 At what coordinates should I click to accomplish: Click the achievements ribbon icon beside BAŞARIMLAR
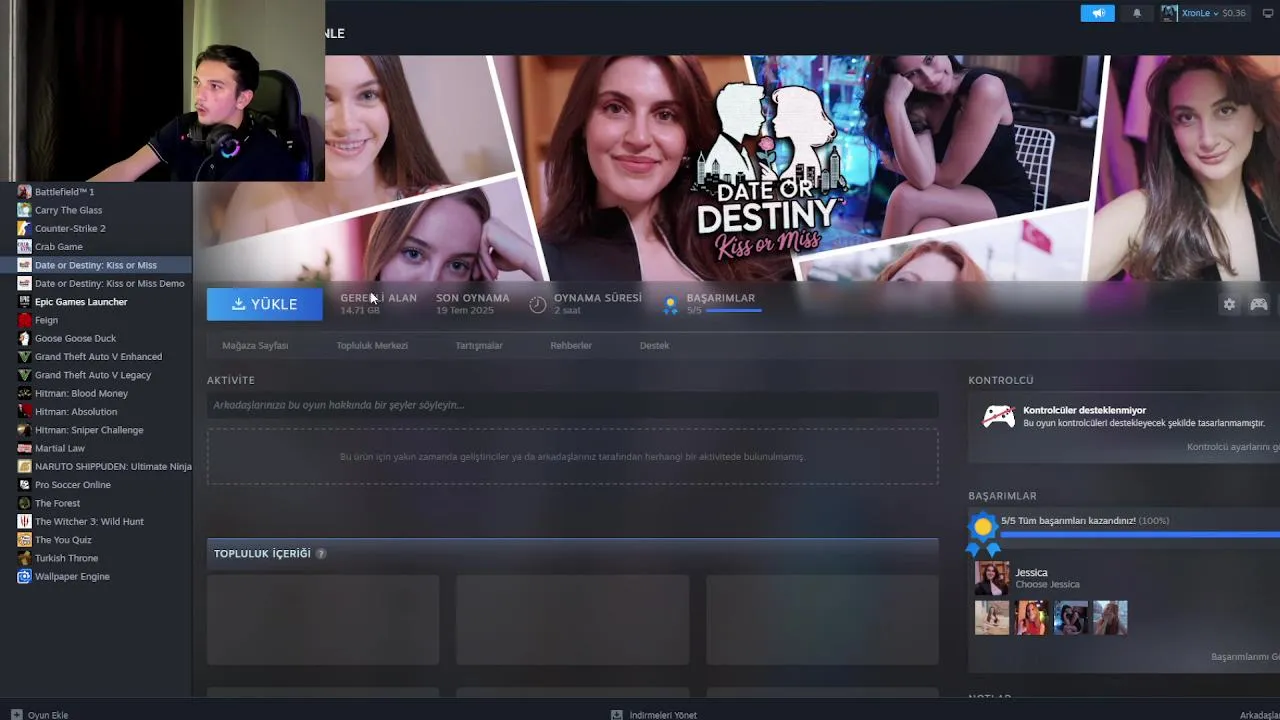point(671,305)
